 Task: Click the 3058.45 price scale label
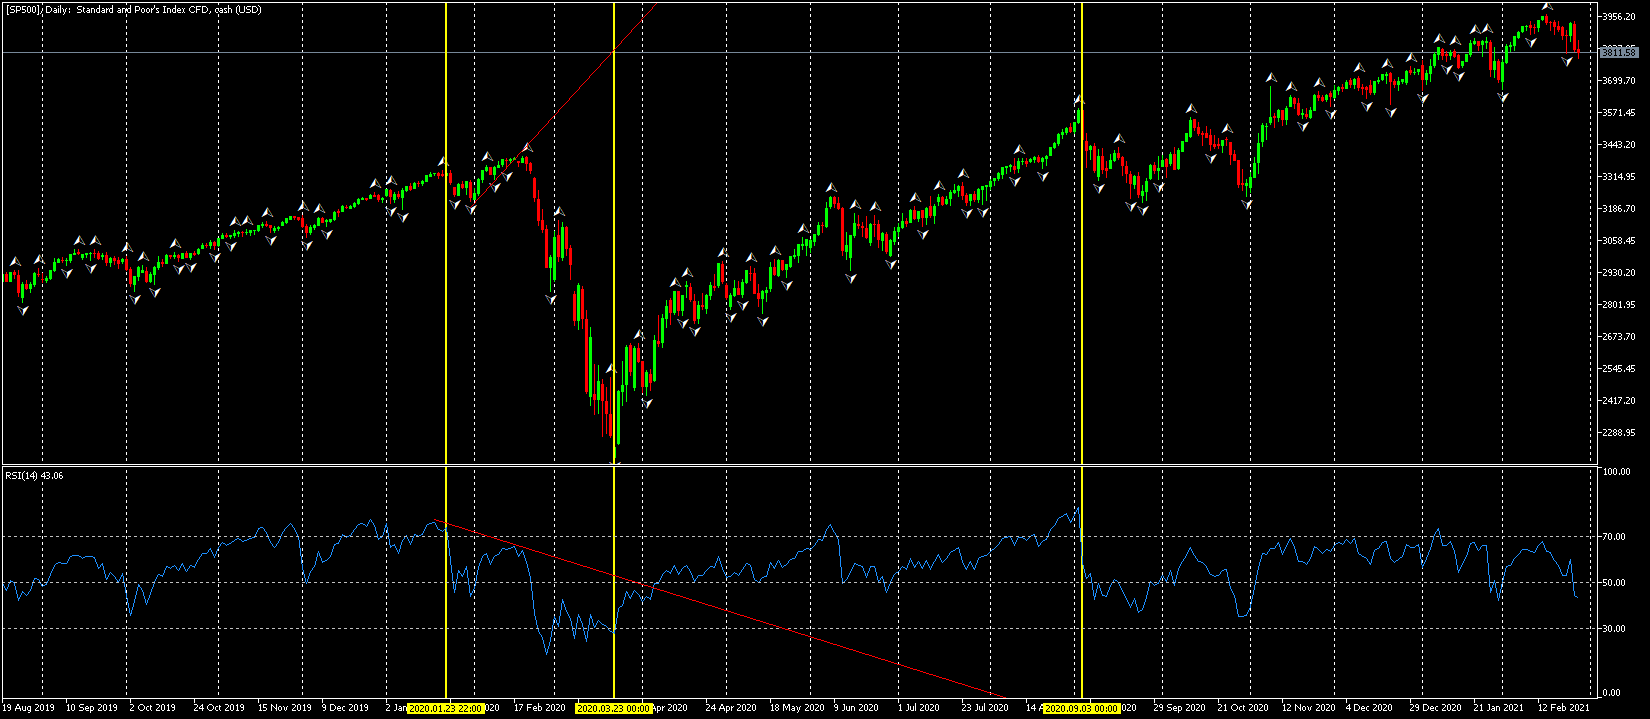click(1619, 241)
